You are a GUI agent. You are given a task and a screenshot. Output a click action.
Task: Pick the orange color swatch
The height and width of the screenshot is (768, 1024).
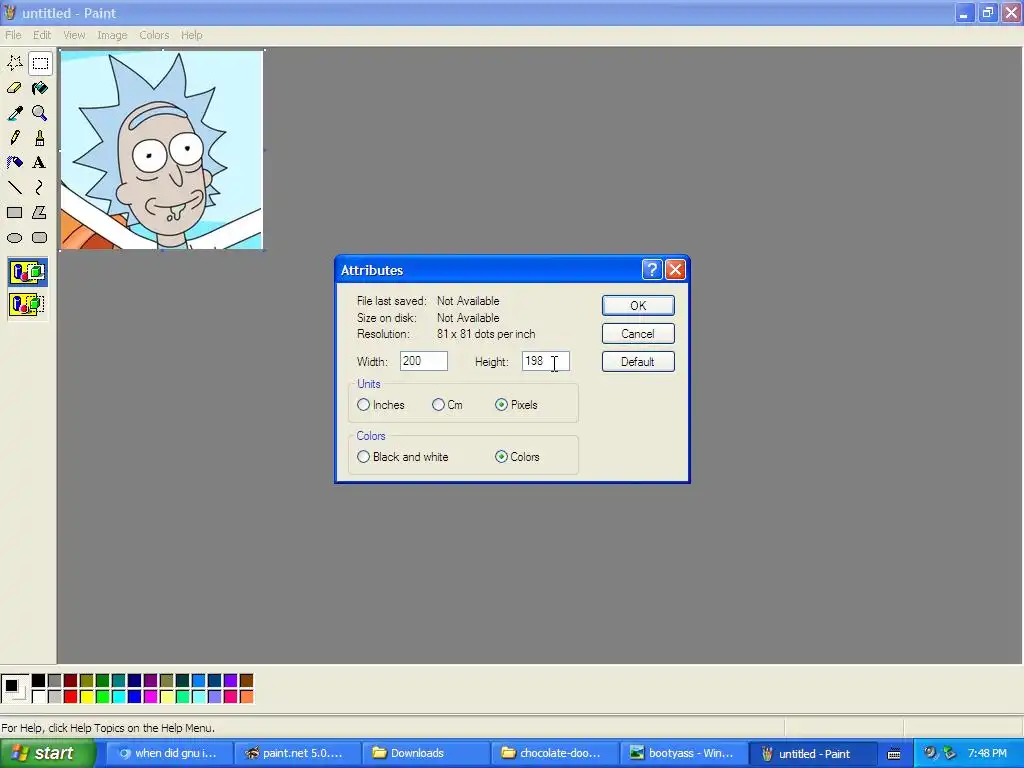(x=246, y=696)
